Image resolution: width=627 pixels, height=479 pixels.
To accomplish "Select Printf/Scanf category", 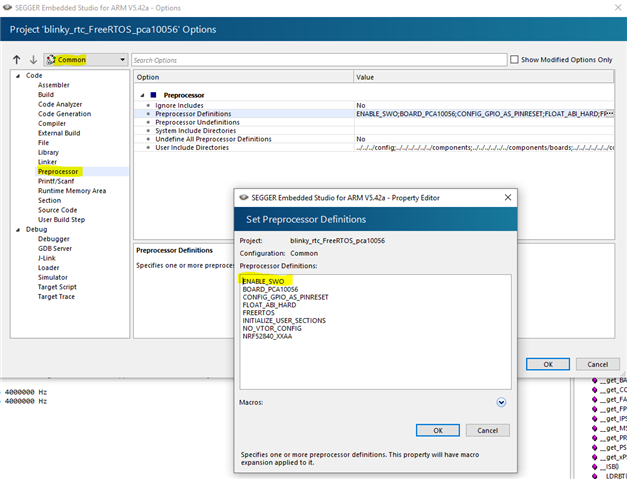I will coord(56,181).
